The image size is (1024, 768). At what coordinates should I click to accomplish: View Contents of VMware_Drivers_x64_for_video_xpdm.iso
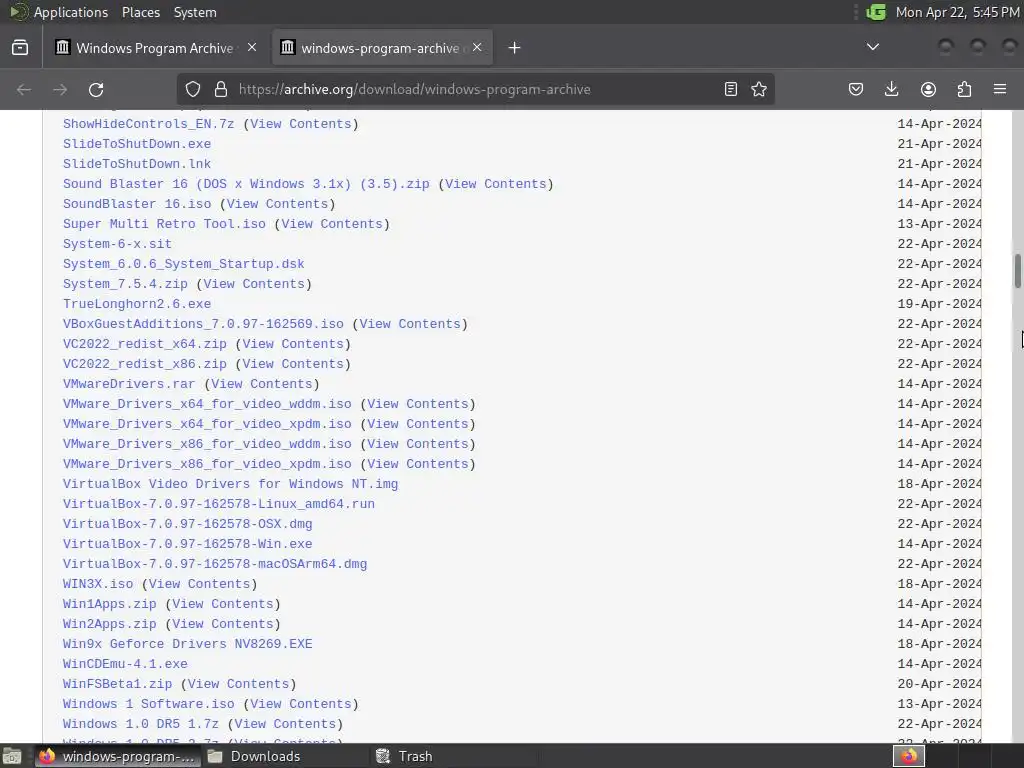[418, 424]
